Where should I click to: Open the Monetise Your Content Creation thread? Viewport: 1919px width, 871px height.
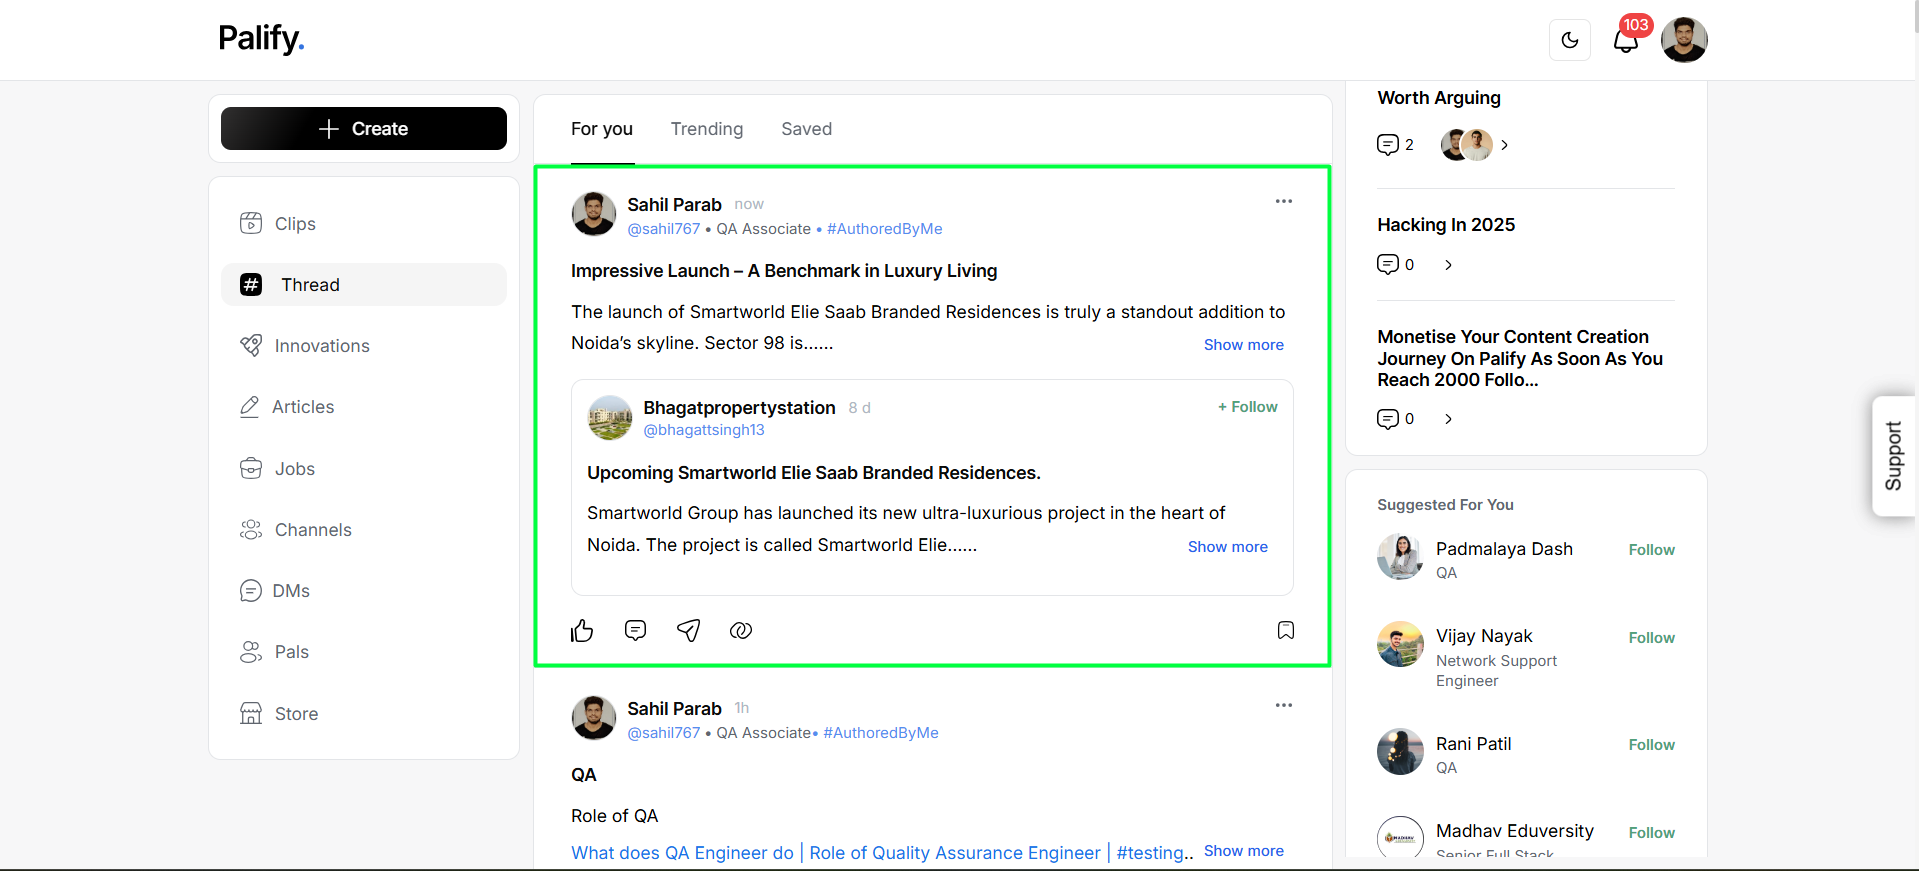point(1520,358)
